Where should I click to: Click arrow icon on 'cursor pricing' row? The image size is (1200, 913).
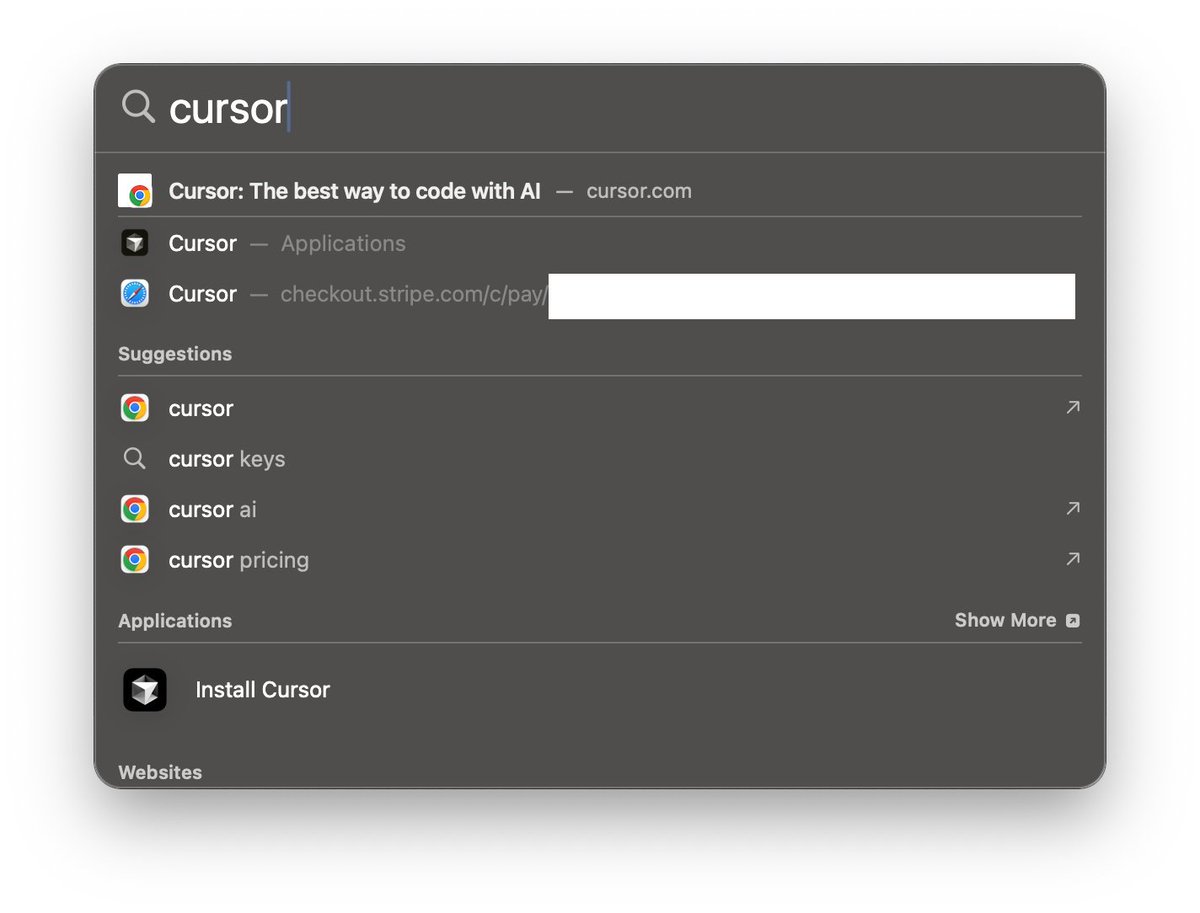click(1073, 559)
